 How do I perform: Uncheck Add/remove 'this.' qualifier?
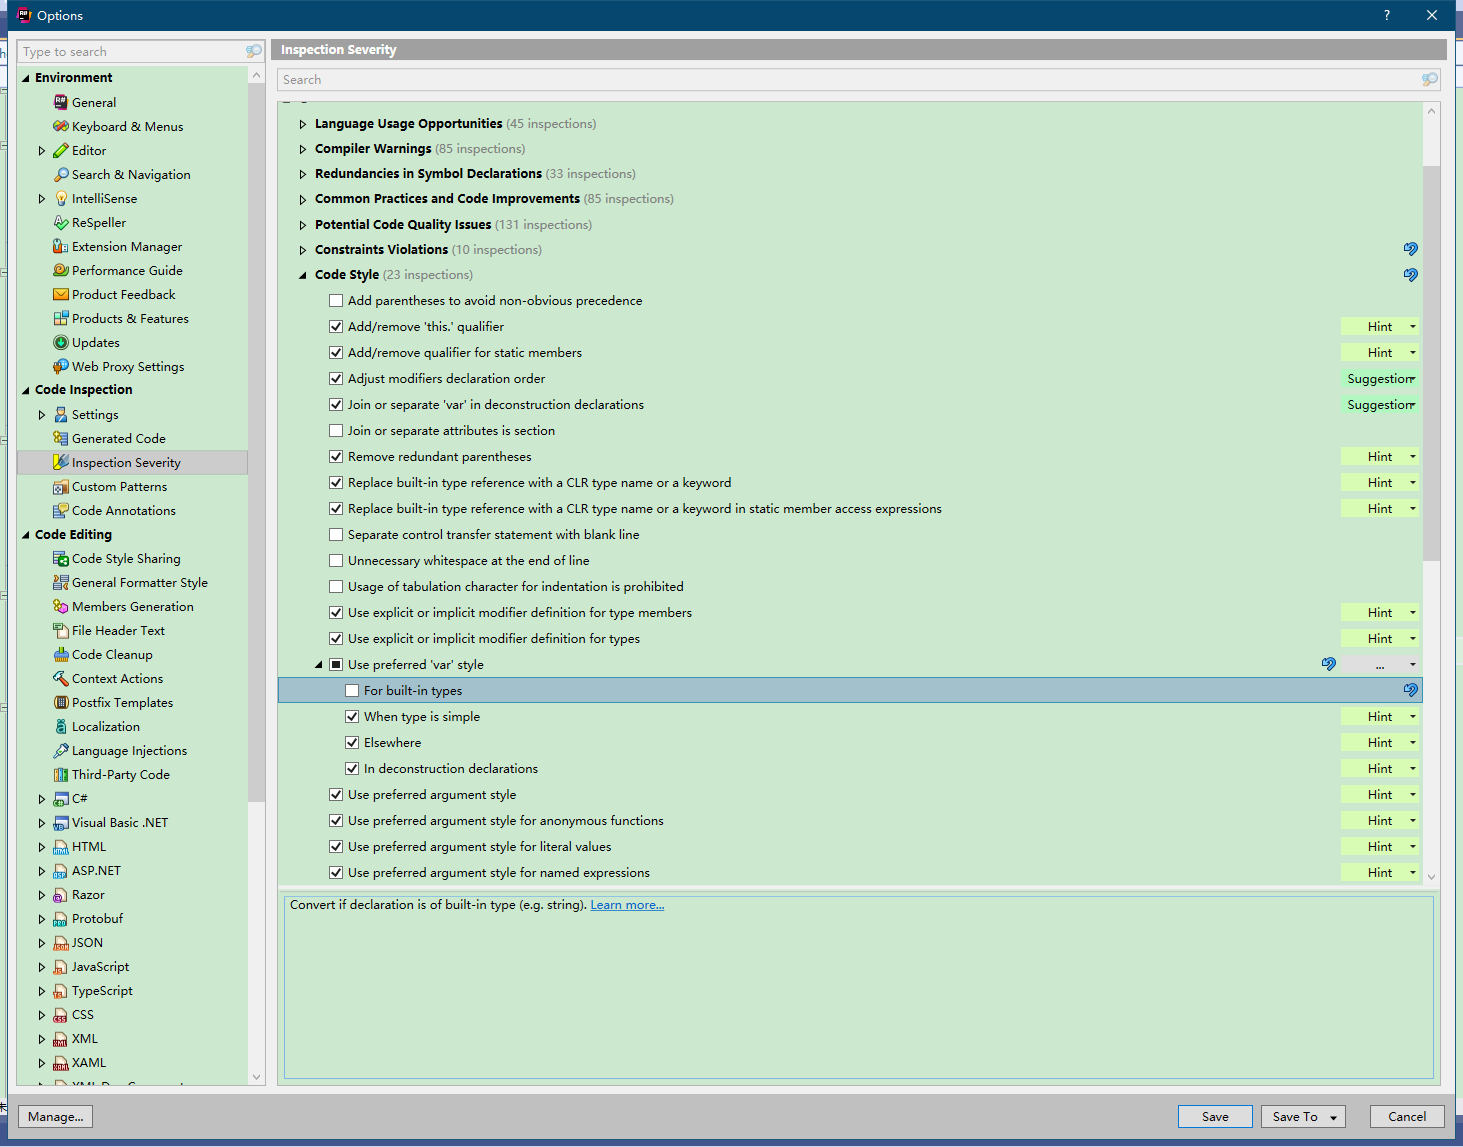click(336, 326)
